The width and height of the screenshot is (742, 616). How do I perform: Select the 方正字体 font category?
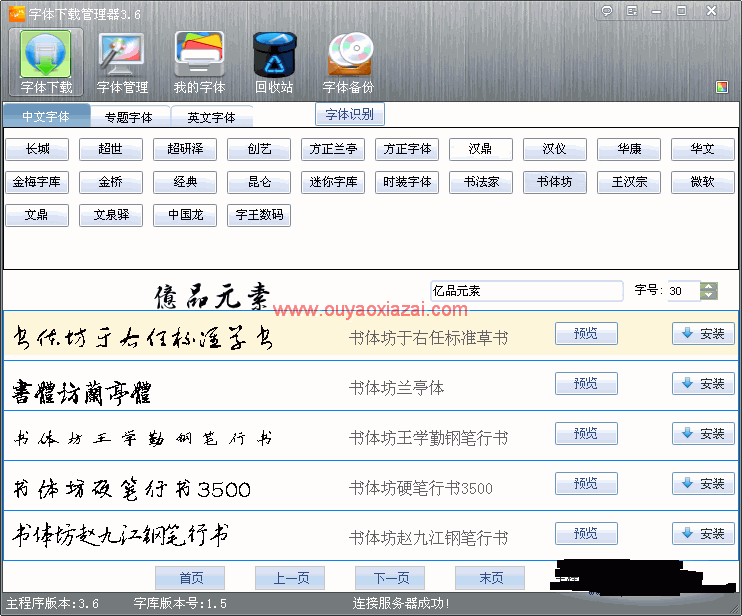(x=407, y=149)
